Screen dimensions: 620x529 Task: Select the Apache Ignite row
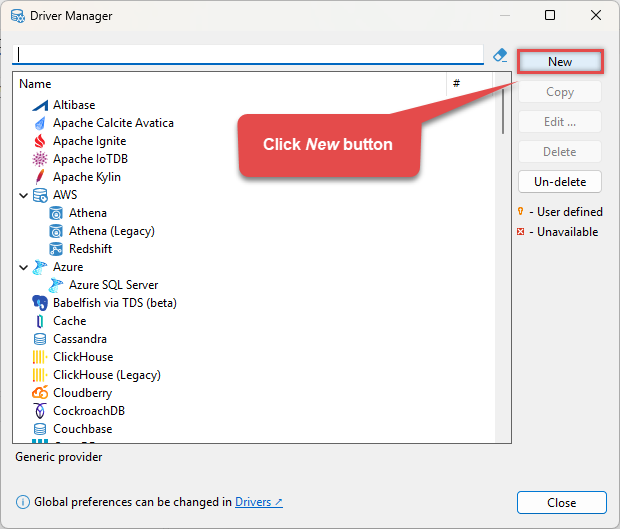(89, 141)
